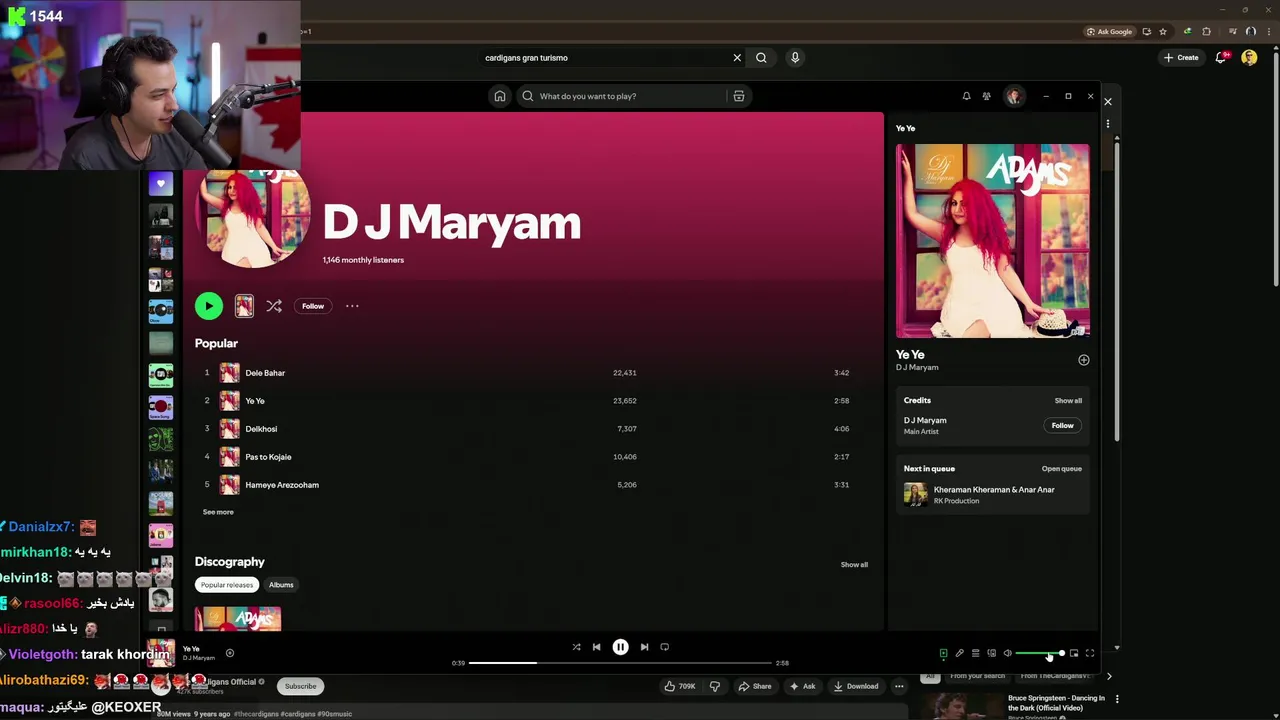Open lyrics microphone icon
The height and width of the screenshot is (720, 1280).
click(x=959, y=654)
